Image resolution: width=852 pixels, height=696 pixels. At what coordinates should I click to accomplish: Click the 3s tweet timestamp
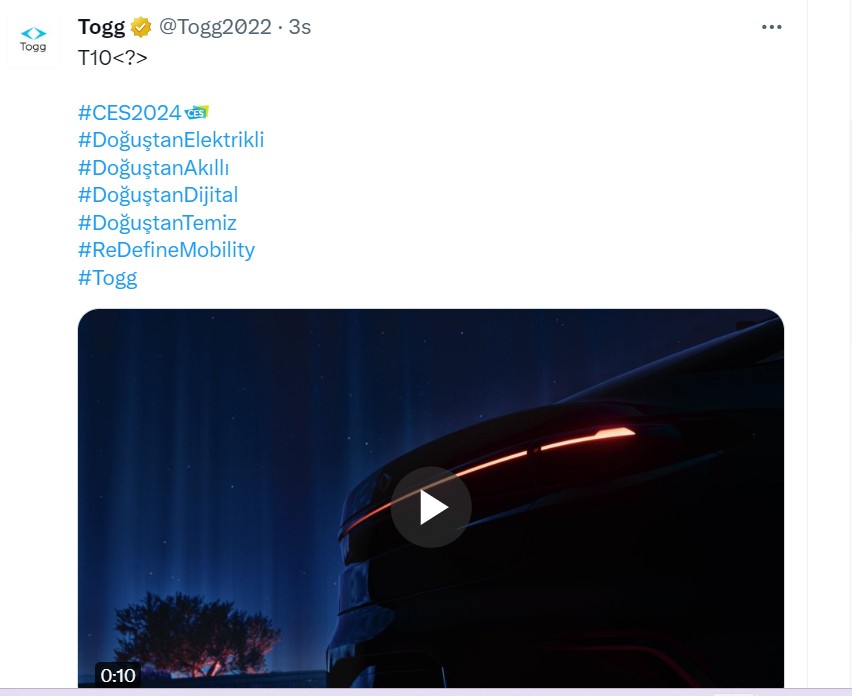tap(300, 27)
